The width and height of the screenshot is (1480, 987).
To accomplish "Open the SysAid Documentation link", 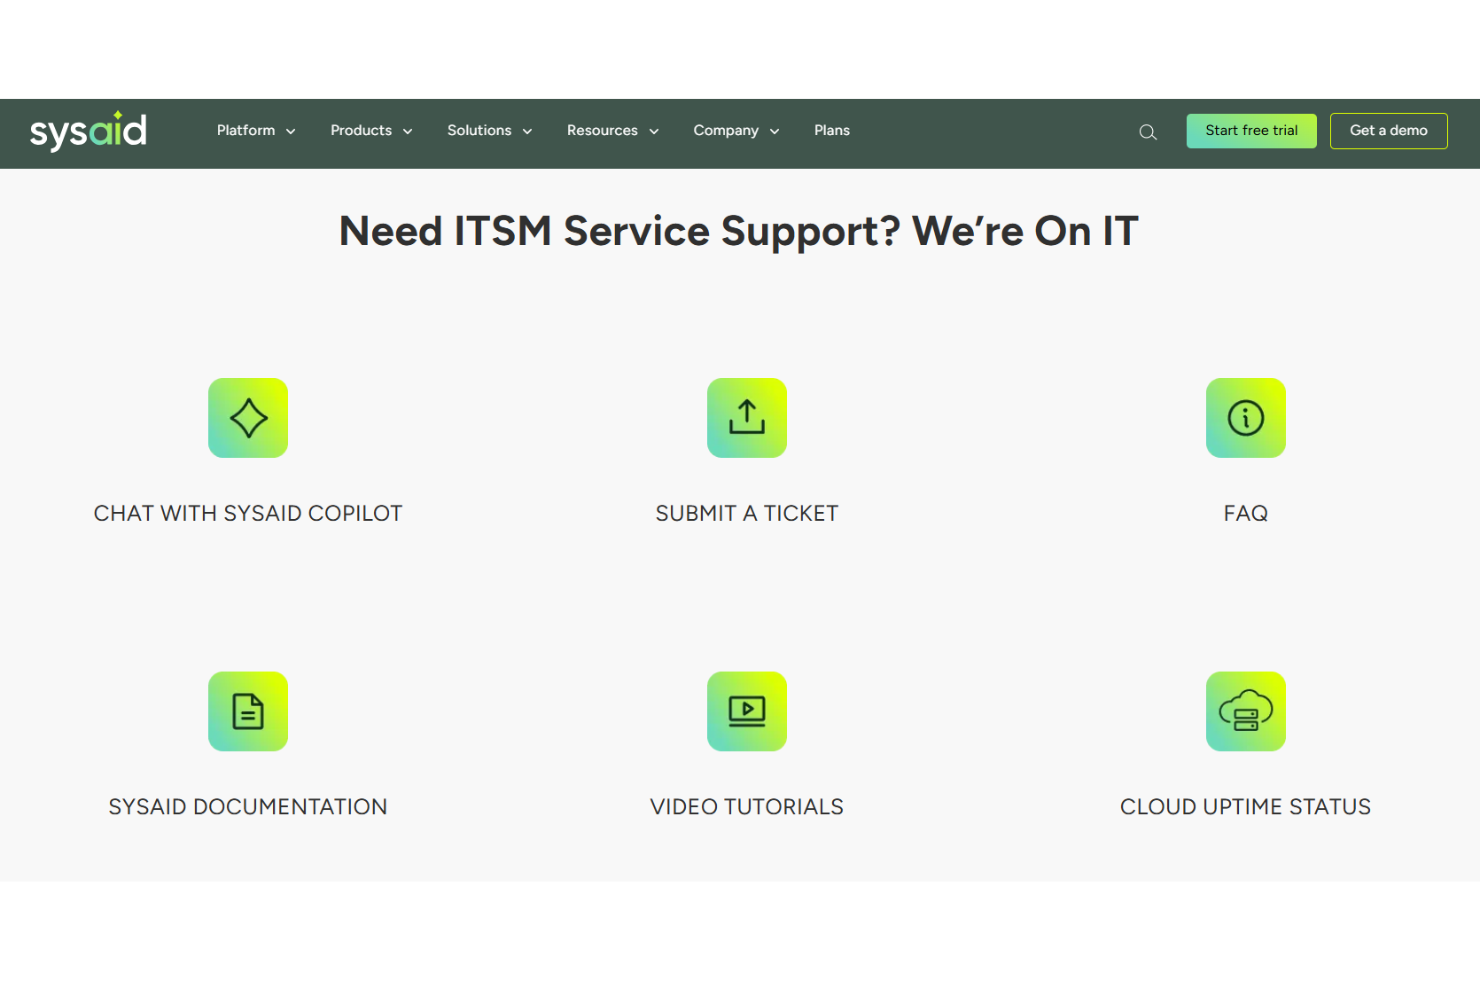I will click(x=248, y=807).
